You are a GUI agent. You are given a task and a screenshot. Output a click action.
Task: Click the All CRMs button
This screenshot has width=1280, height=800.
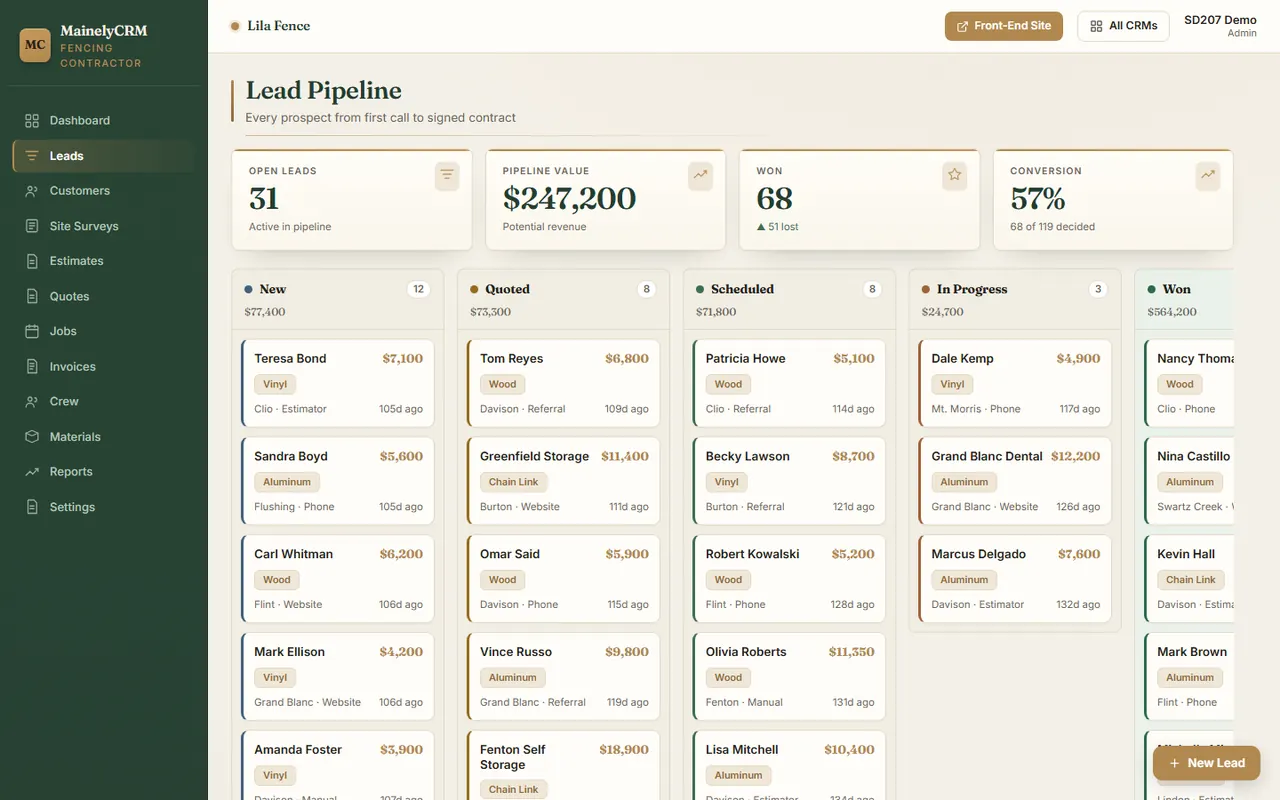click(x=1123, y=26)
